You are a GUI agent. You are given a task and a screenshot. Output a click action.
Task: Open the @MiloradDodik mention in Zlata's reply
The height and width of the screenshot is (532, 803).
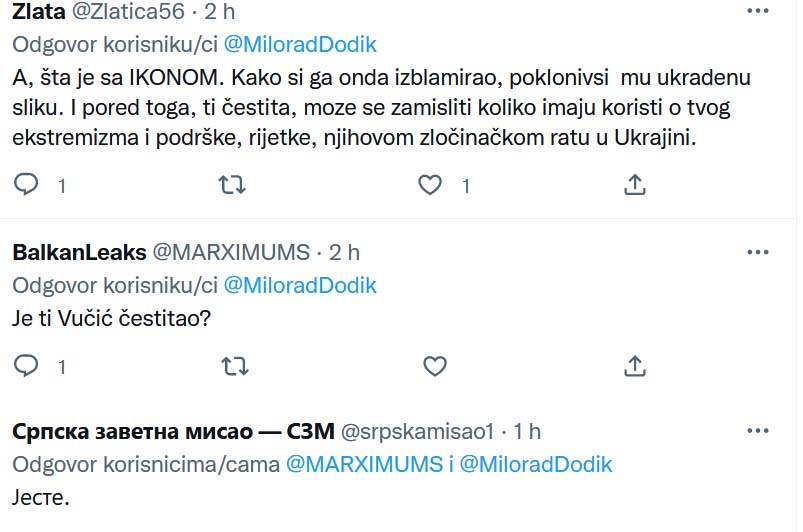click(x=300, y=45)
